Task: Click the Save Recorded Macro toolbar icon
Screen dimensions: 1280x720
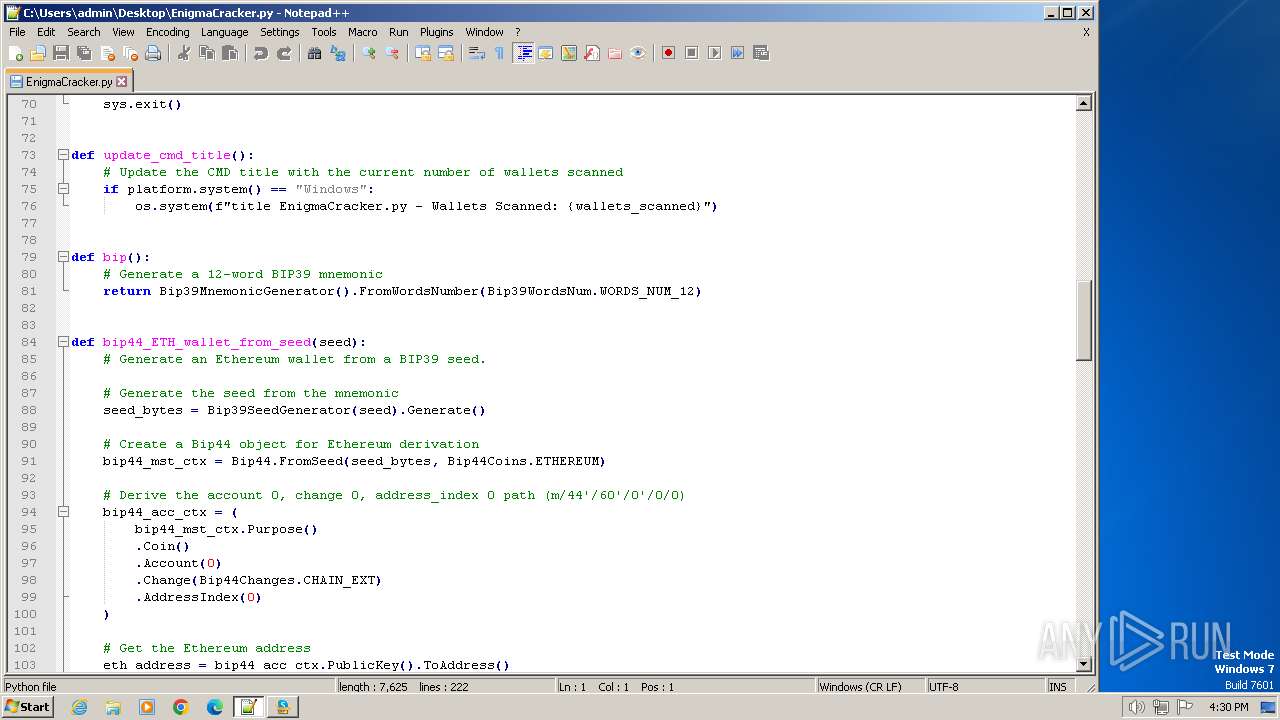Action: pyautogui.click(x=760, y=53)
